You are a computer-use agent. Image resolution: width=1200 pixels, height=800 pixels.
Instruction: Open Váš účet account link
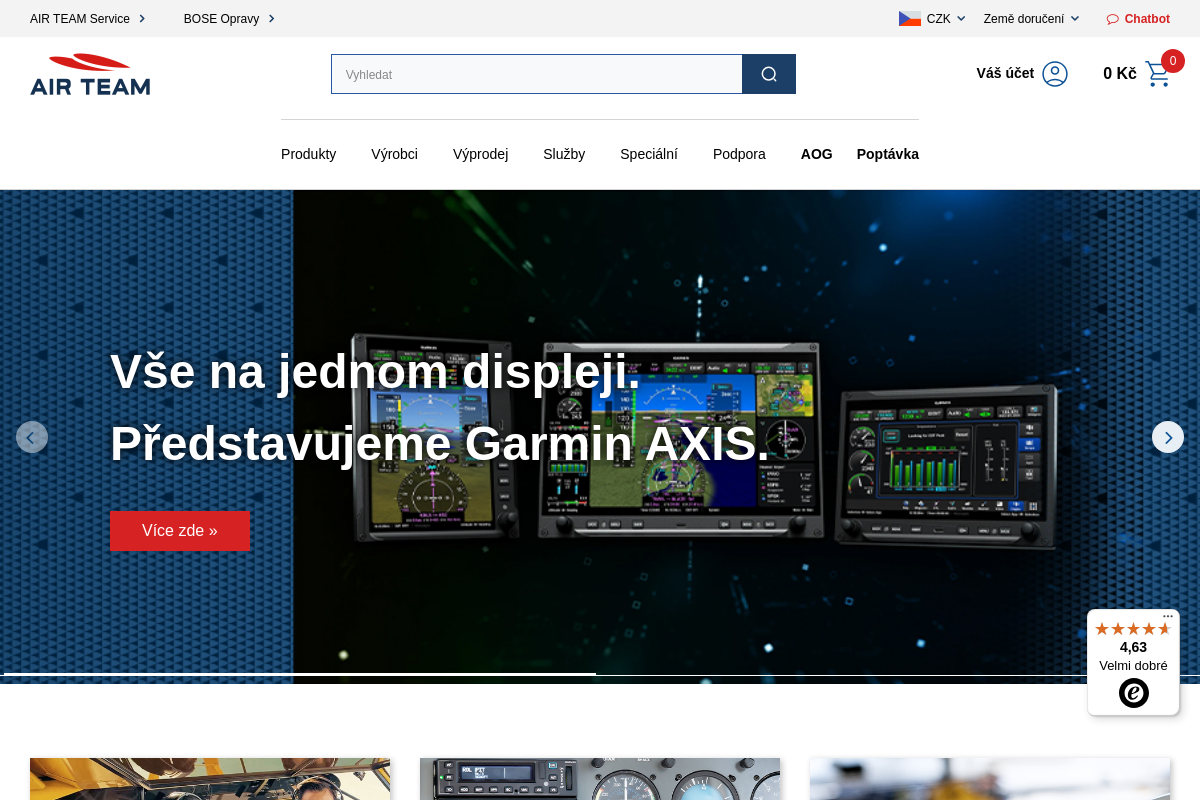tap(1022, 73)
